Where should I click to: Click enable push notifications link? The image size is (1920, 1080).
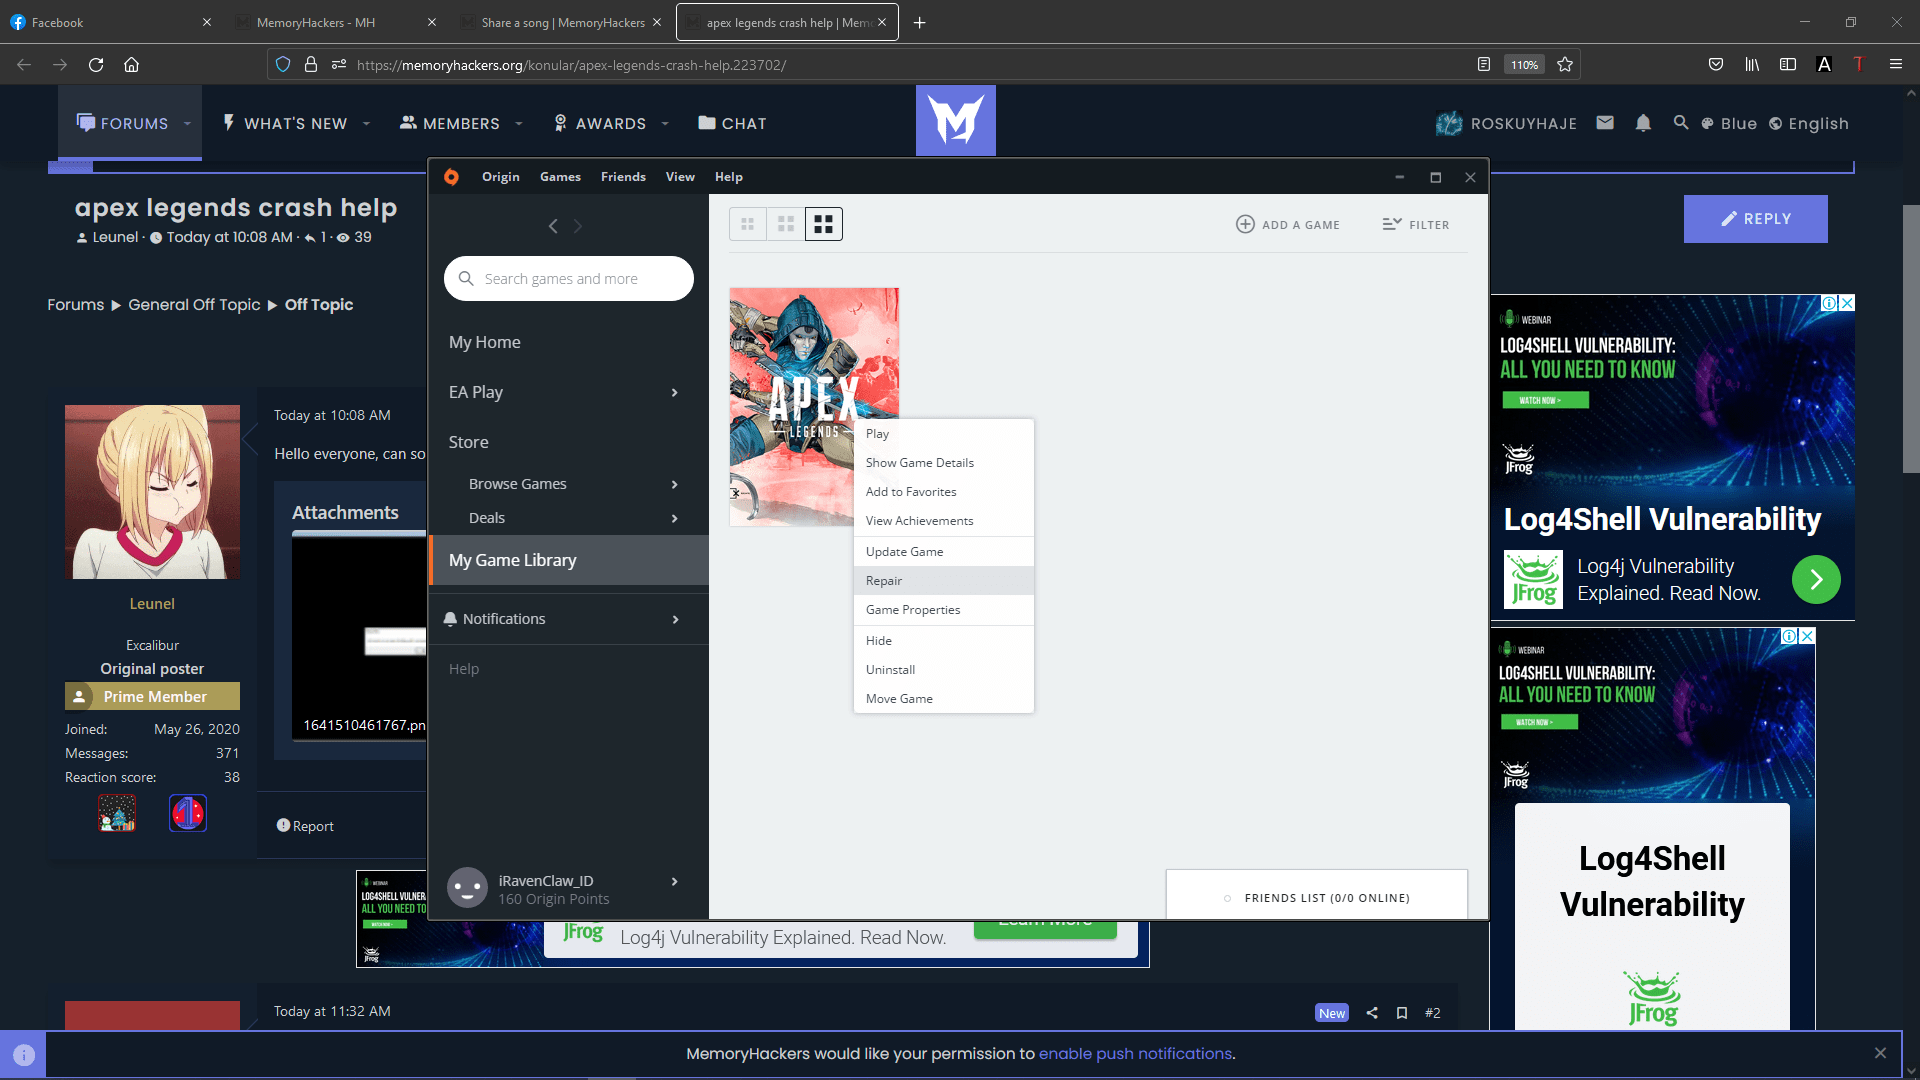tap(1135, 1053)
